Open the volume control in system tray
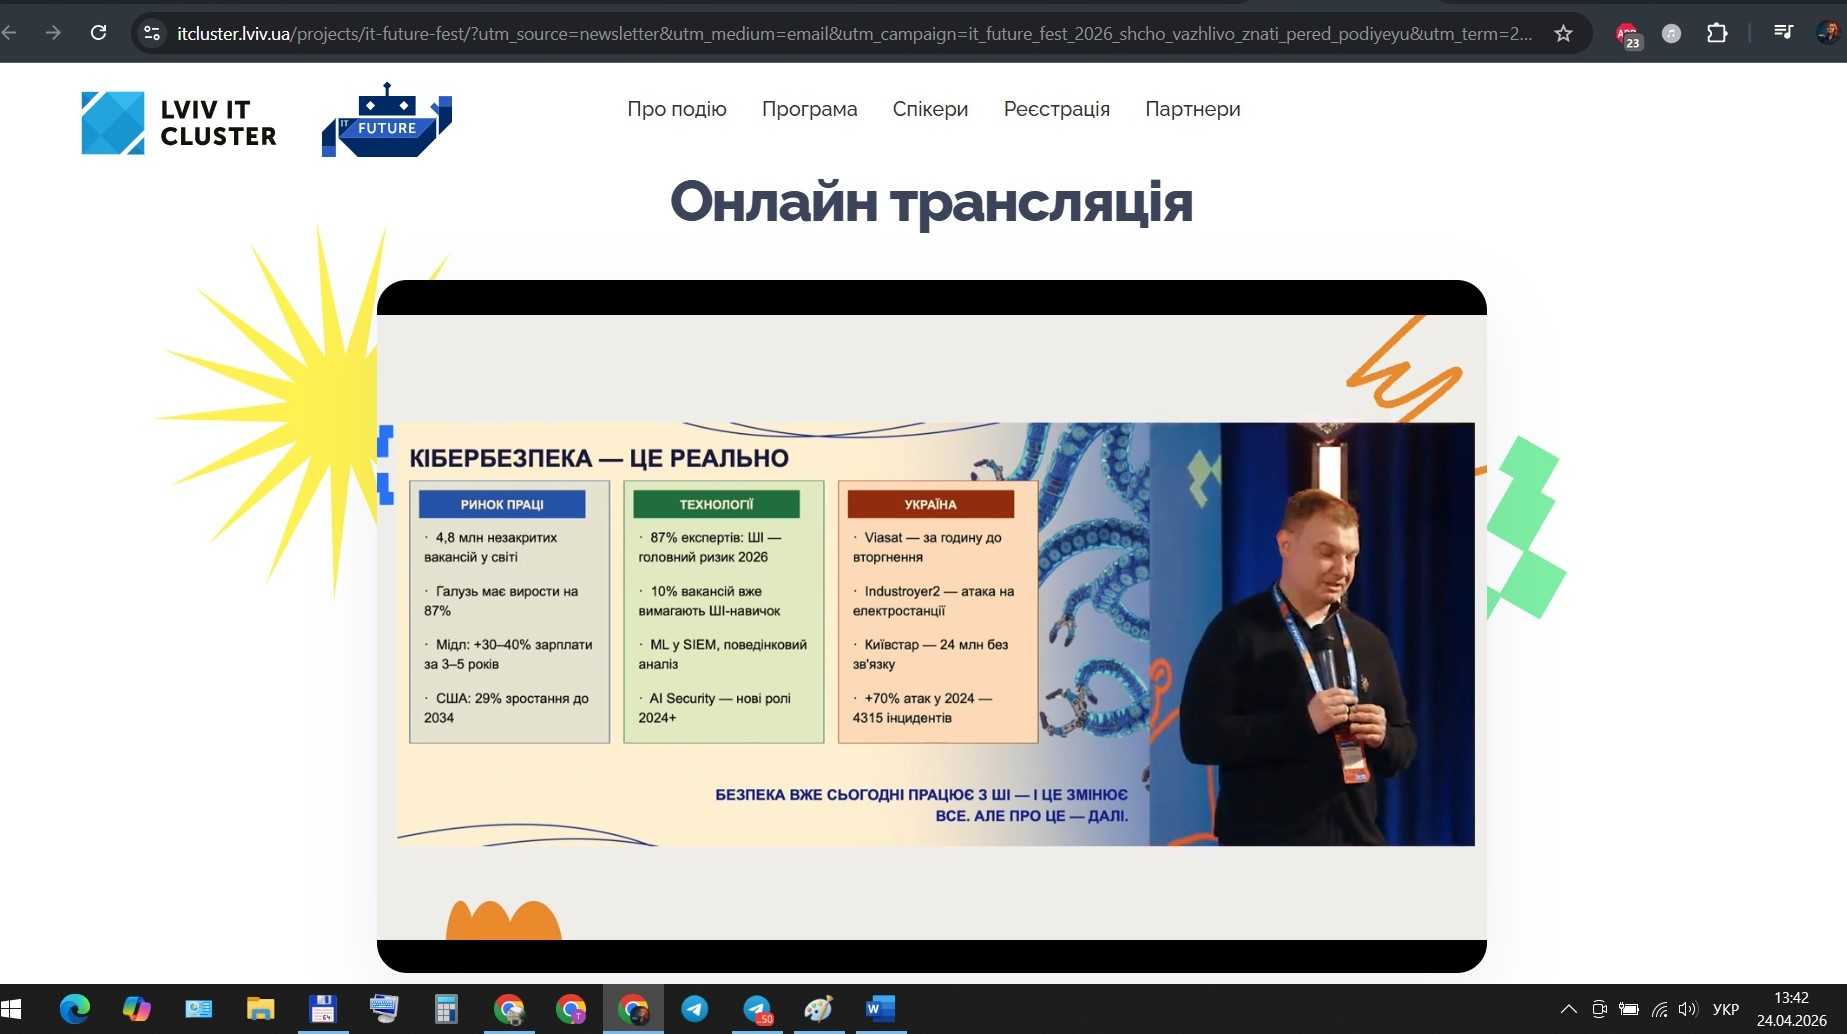 [1688, 1009]
